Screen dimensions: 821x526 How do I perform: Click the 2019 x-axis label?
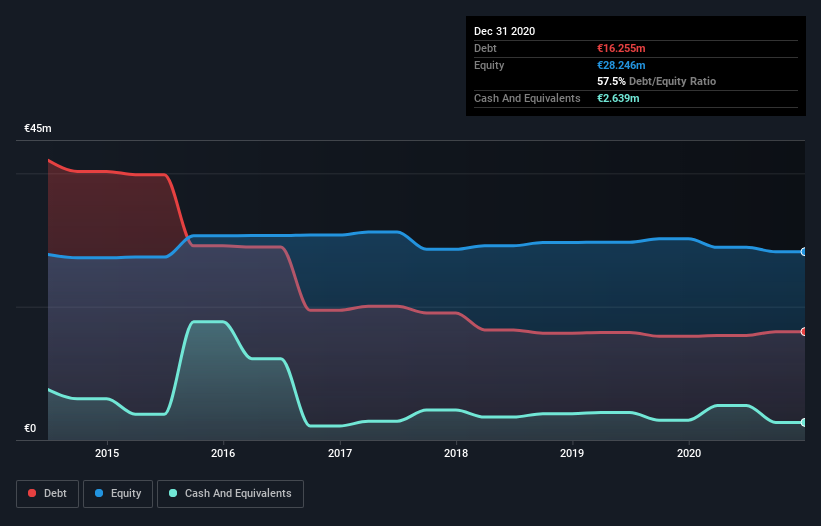tap(572, 453)
